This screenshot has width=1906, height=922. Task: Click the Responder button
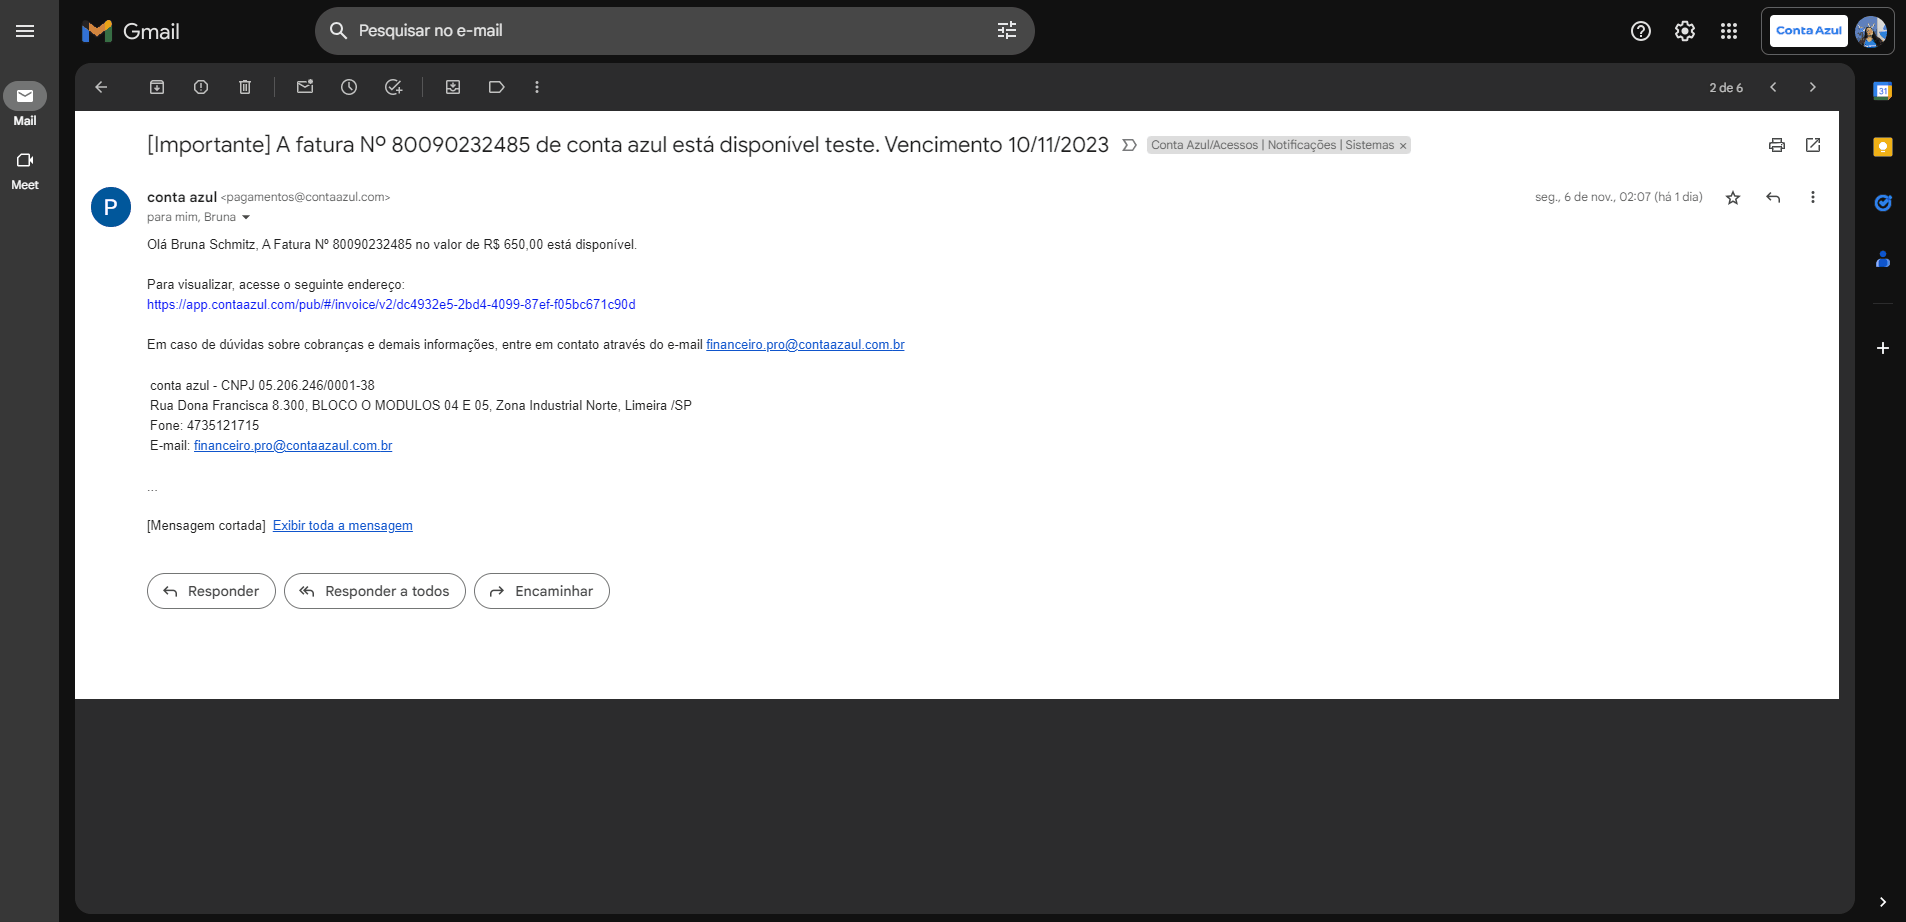point(211,591)
